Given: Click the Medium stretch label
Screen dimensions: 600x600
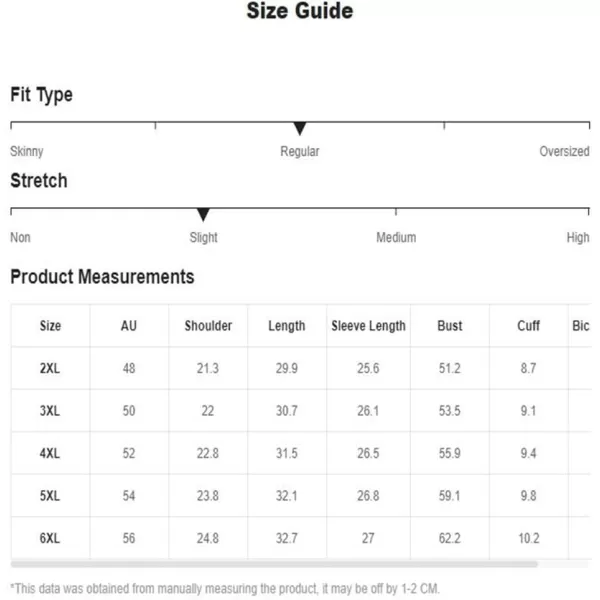Looking at the screenshot, I should coord(396,238).
